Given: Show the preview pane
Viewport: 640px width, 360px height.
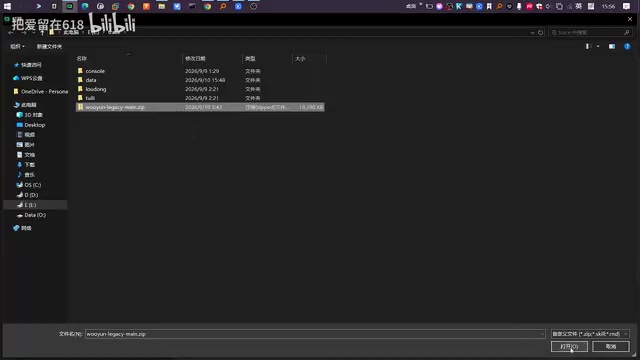Looking at the screenshot, I should tap(612, 47).
